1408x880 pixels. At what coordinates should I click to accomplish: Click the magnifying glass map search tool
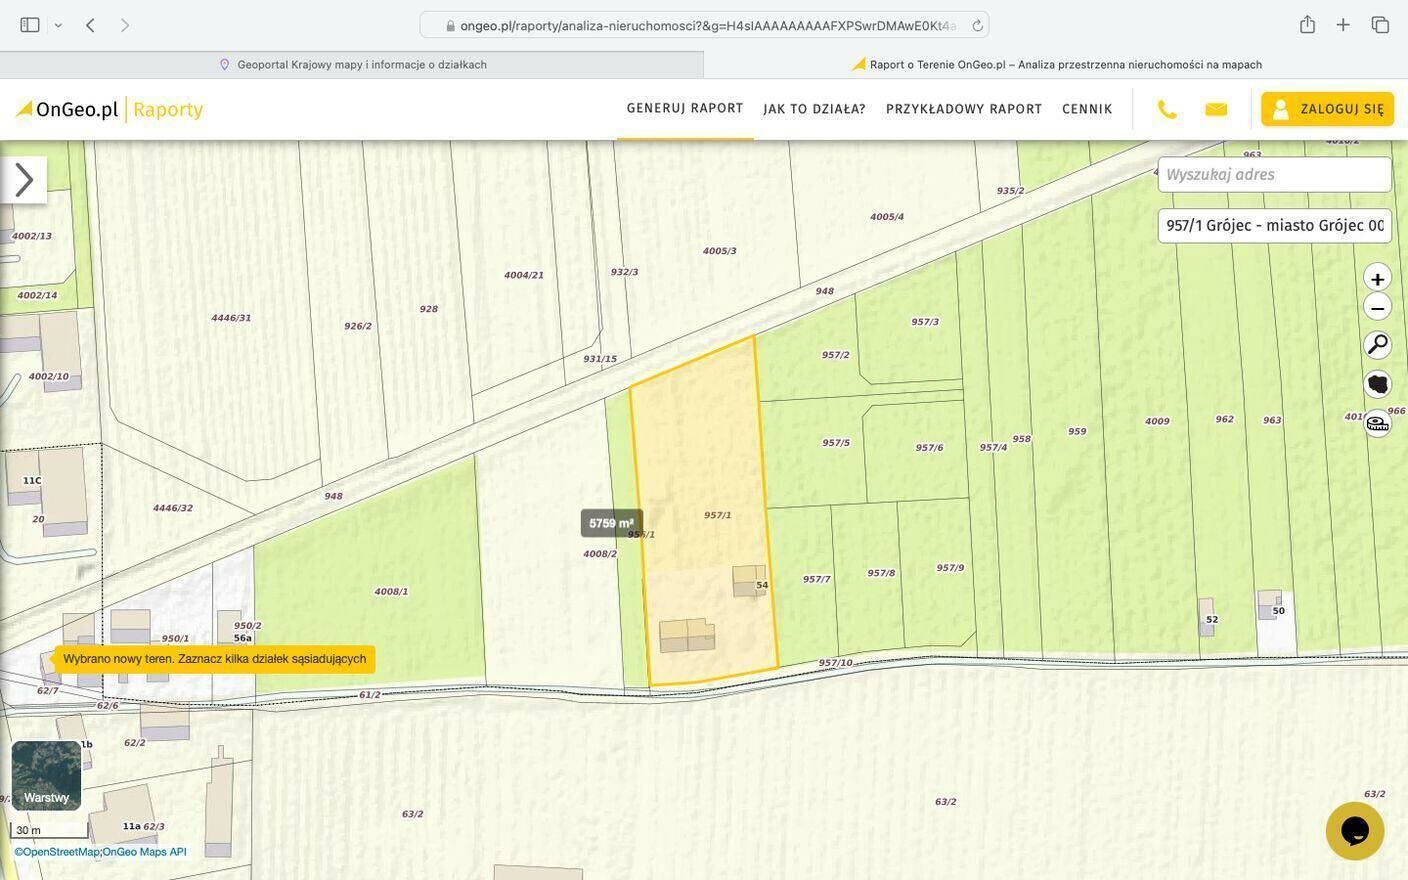coord(1377,345)
